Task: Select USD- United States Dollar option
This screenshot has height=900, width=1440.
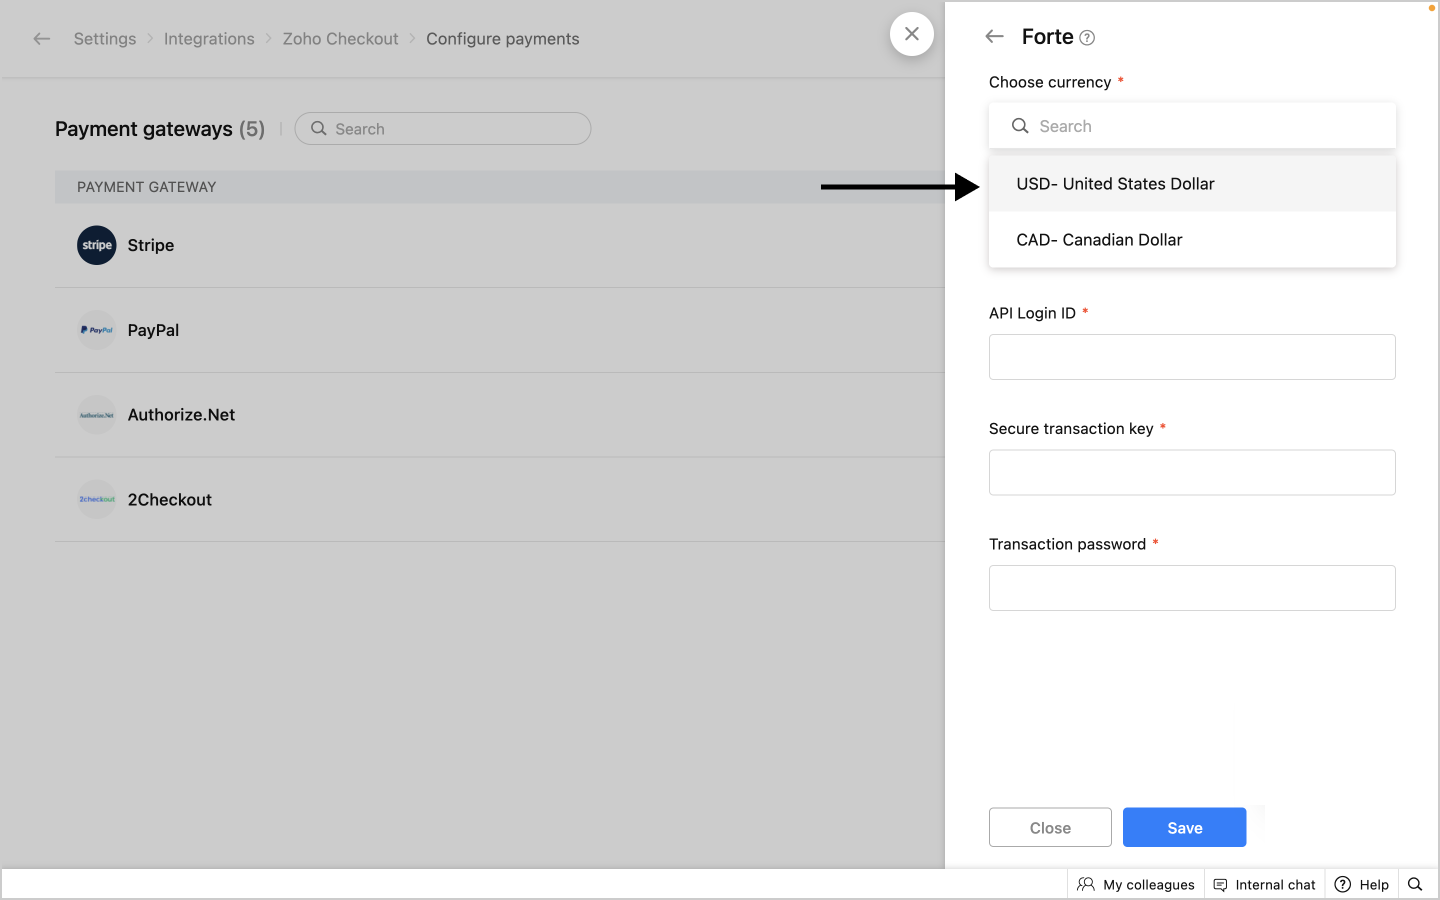Action: [1115, 184]
